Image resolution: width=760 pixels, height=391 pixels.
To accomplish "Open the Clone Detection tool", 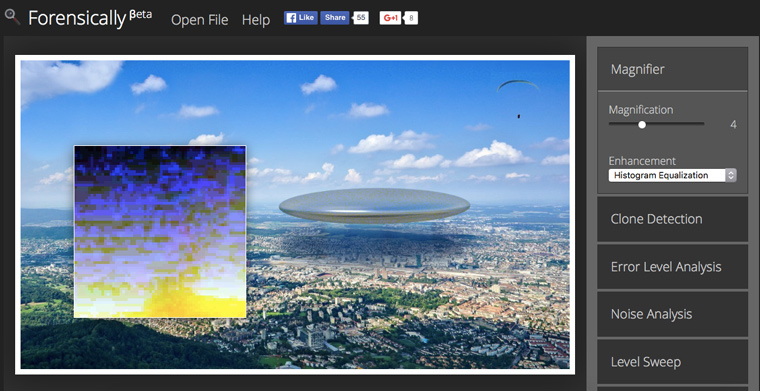I will pos(672,219).
